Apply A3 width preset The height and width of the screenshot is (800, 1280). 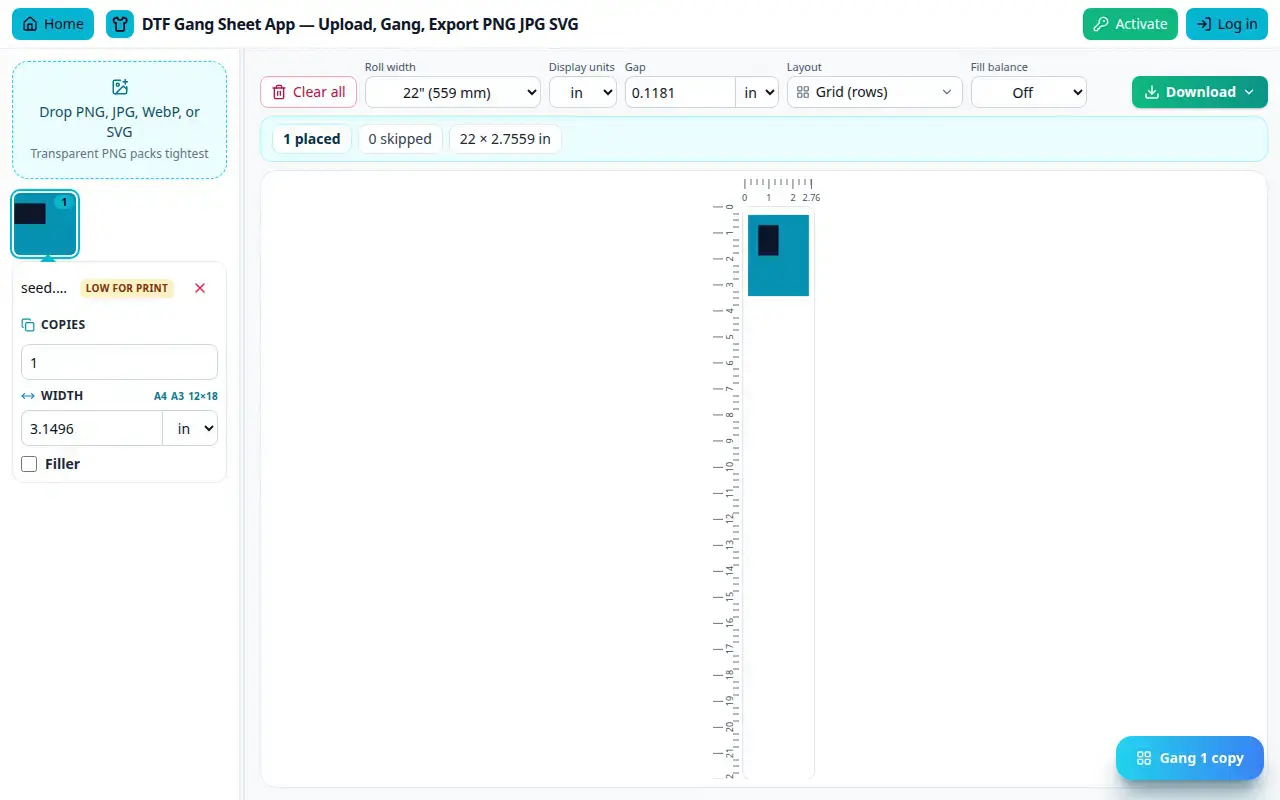[x=178, y=396]
